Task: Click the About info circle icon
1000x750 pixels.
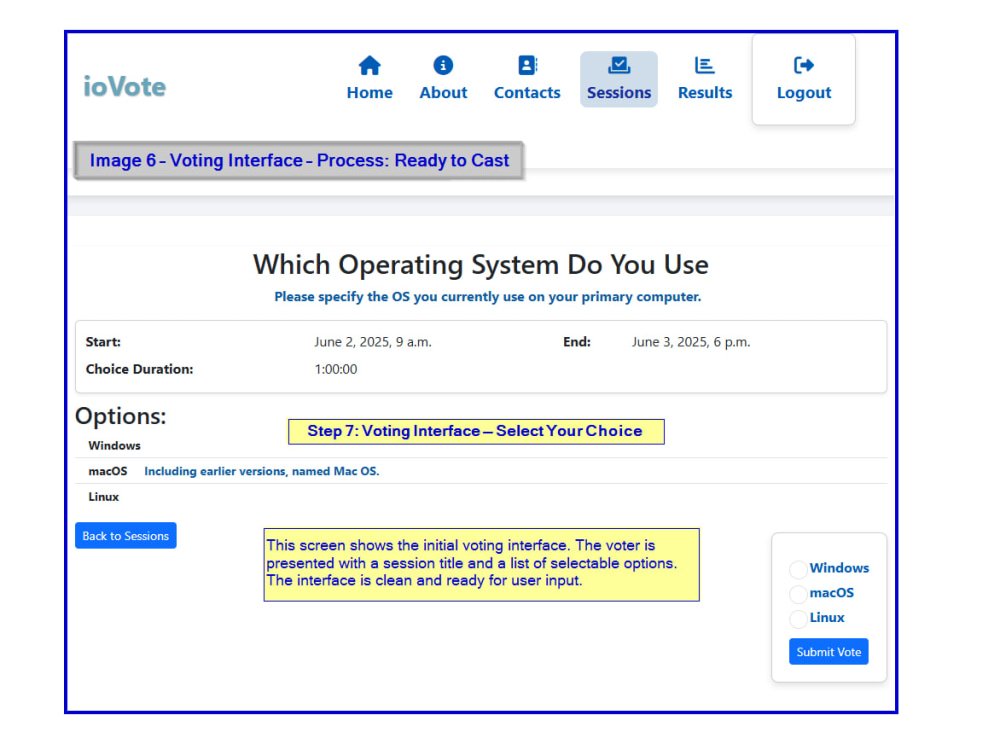Action: pyautogui.click(x=443, y=65)
